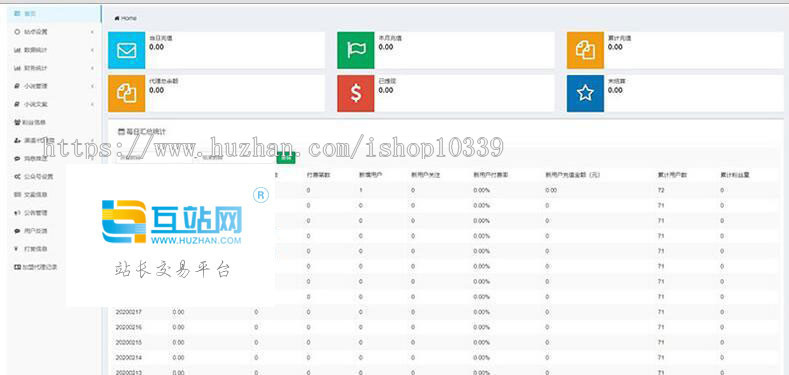Click the orange documents tile for 累计充值
The width and height of the screenshot is (789, 375).
coord(585,50)
